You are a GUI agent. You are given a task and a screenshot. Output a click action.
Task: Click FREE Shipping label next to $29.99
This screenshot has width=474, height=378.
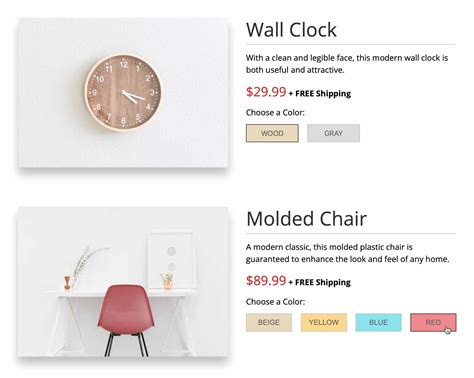[x=323, y=94]
